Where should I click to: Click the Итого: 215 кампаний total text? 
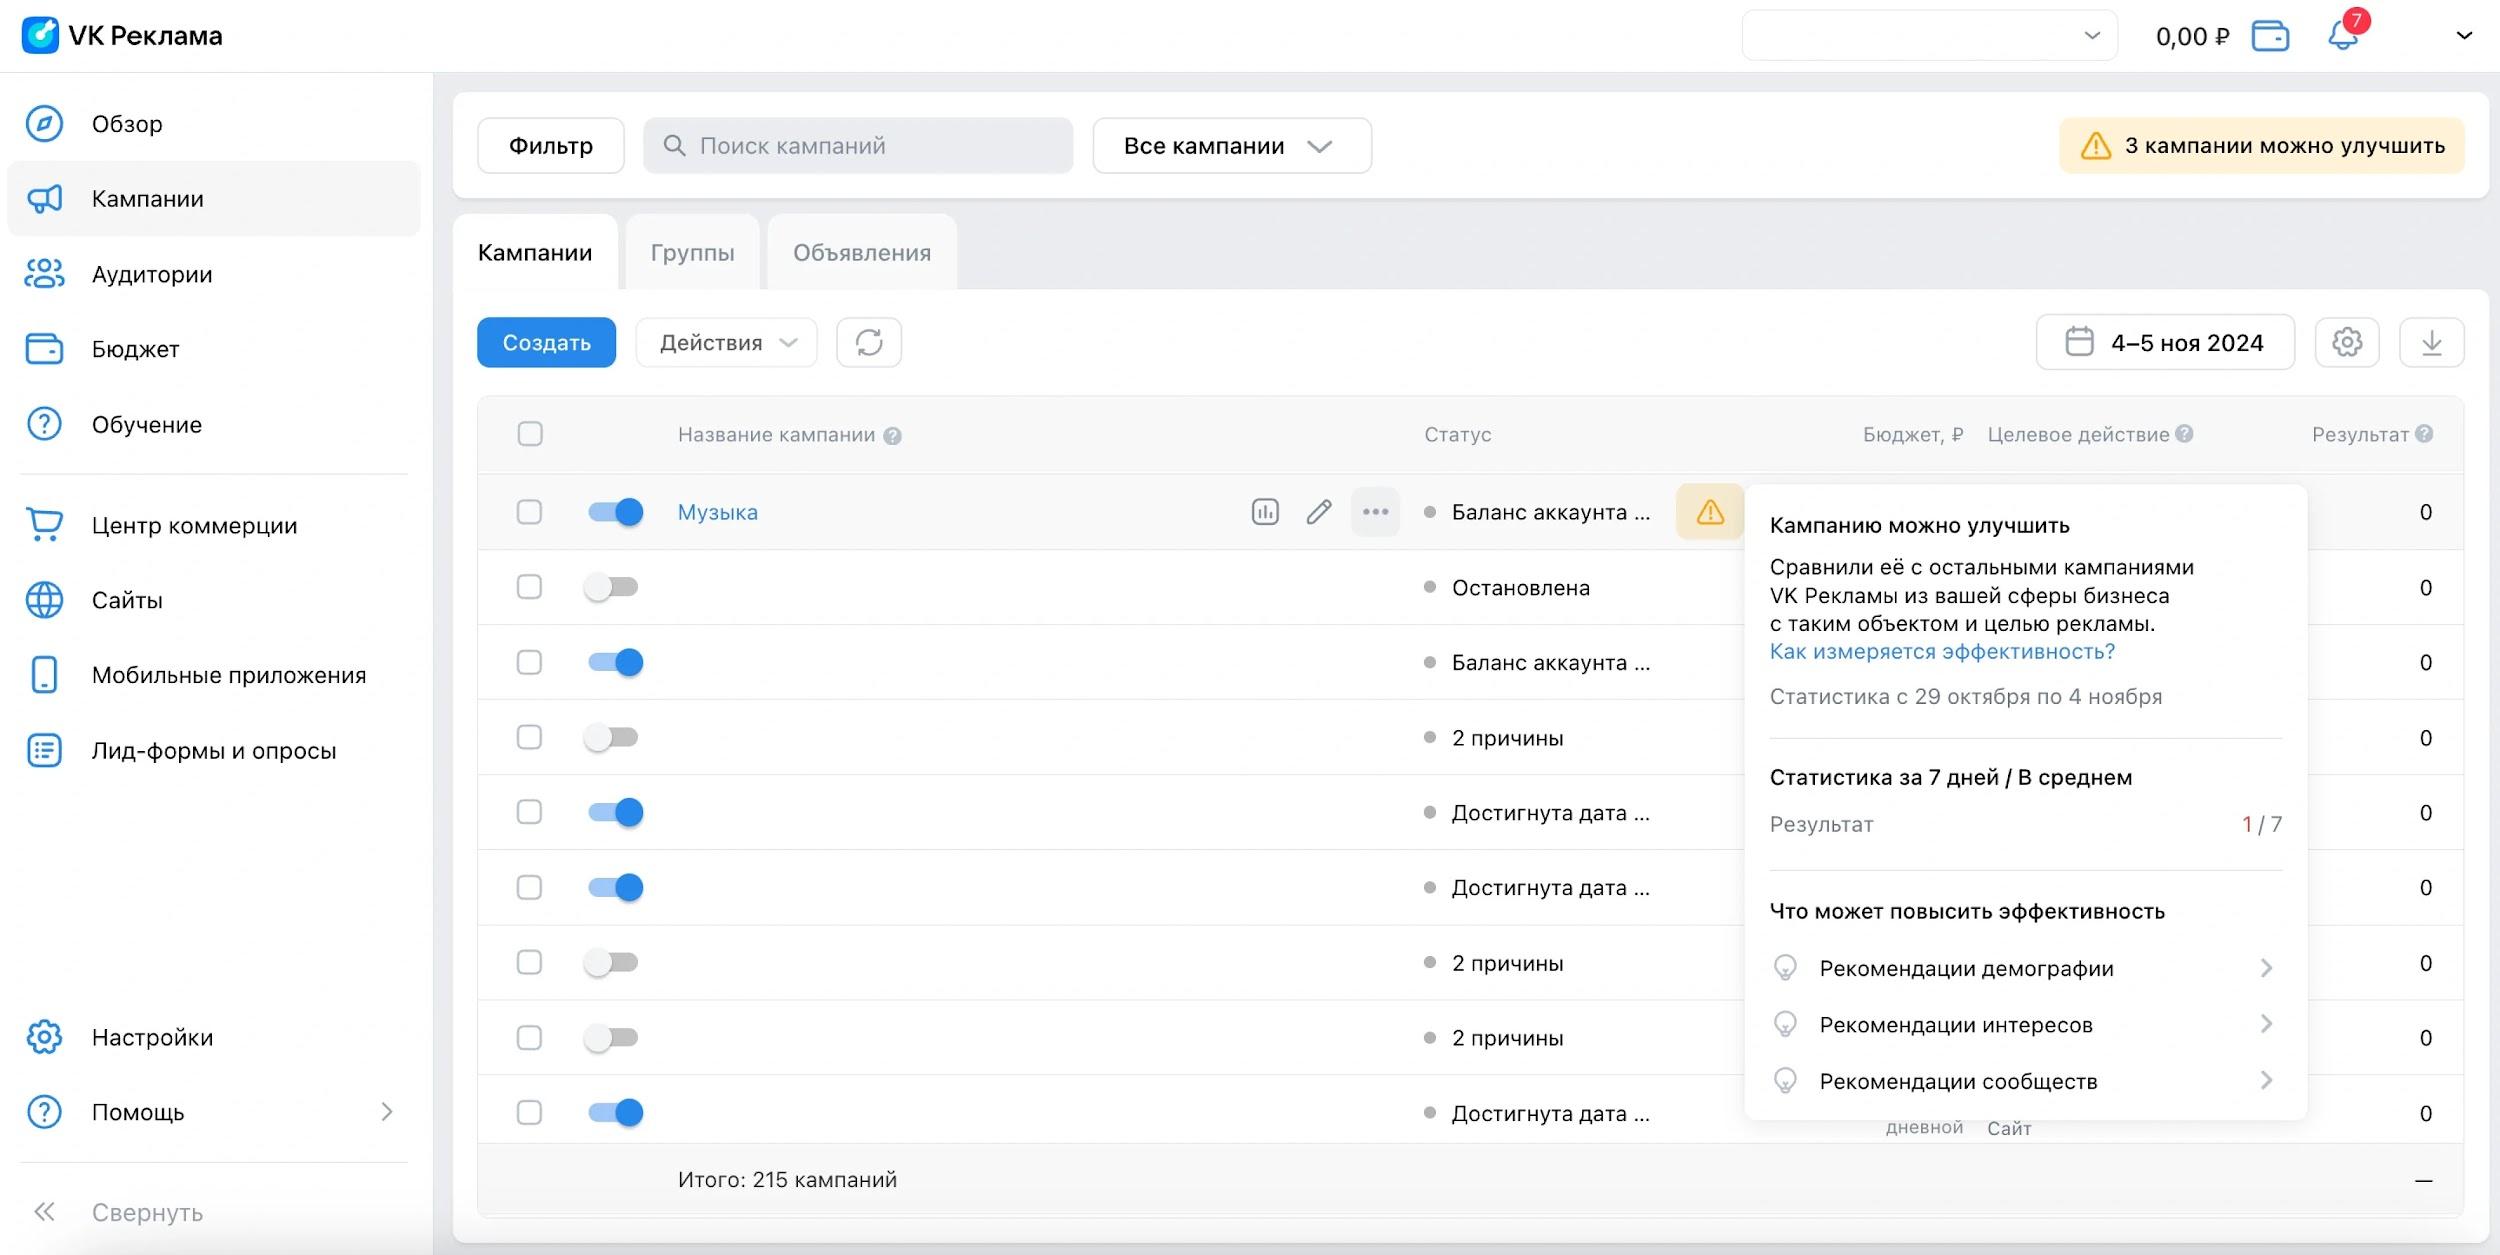(787, 1180)
